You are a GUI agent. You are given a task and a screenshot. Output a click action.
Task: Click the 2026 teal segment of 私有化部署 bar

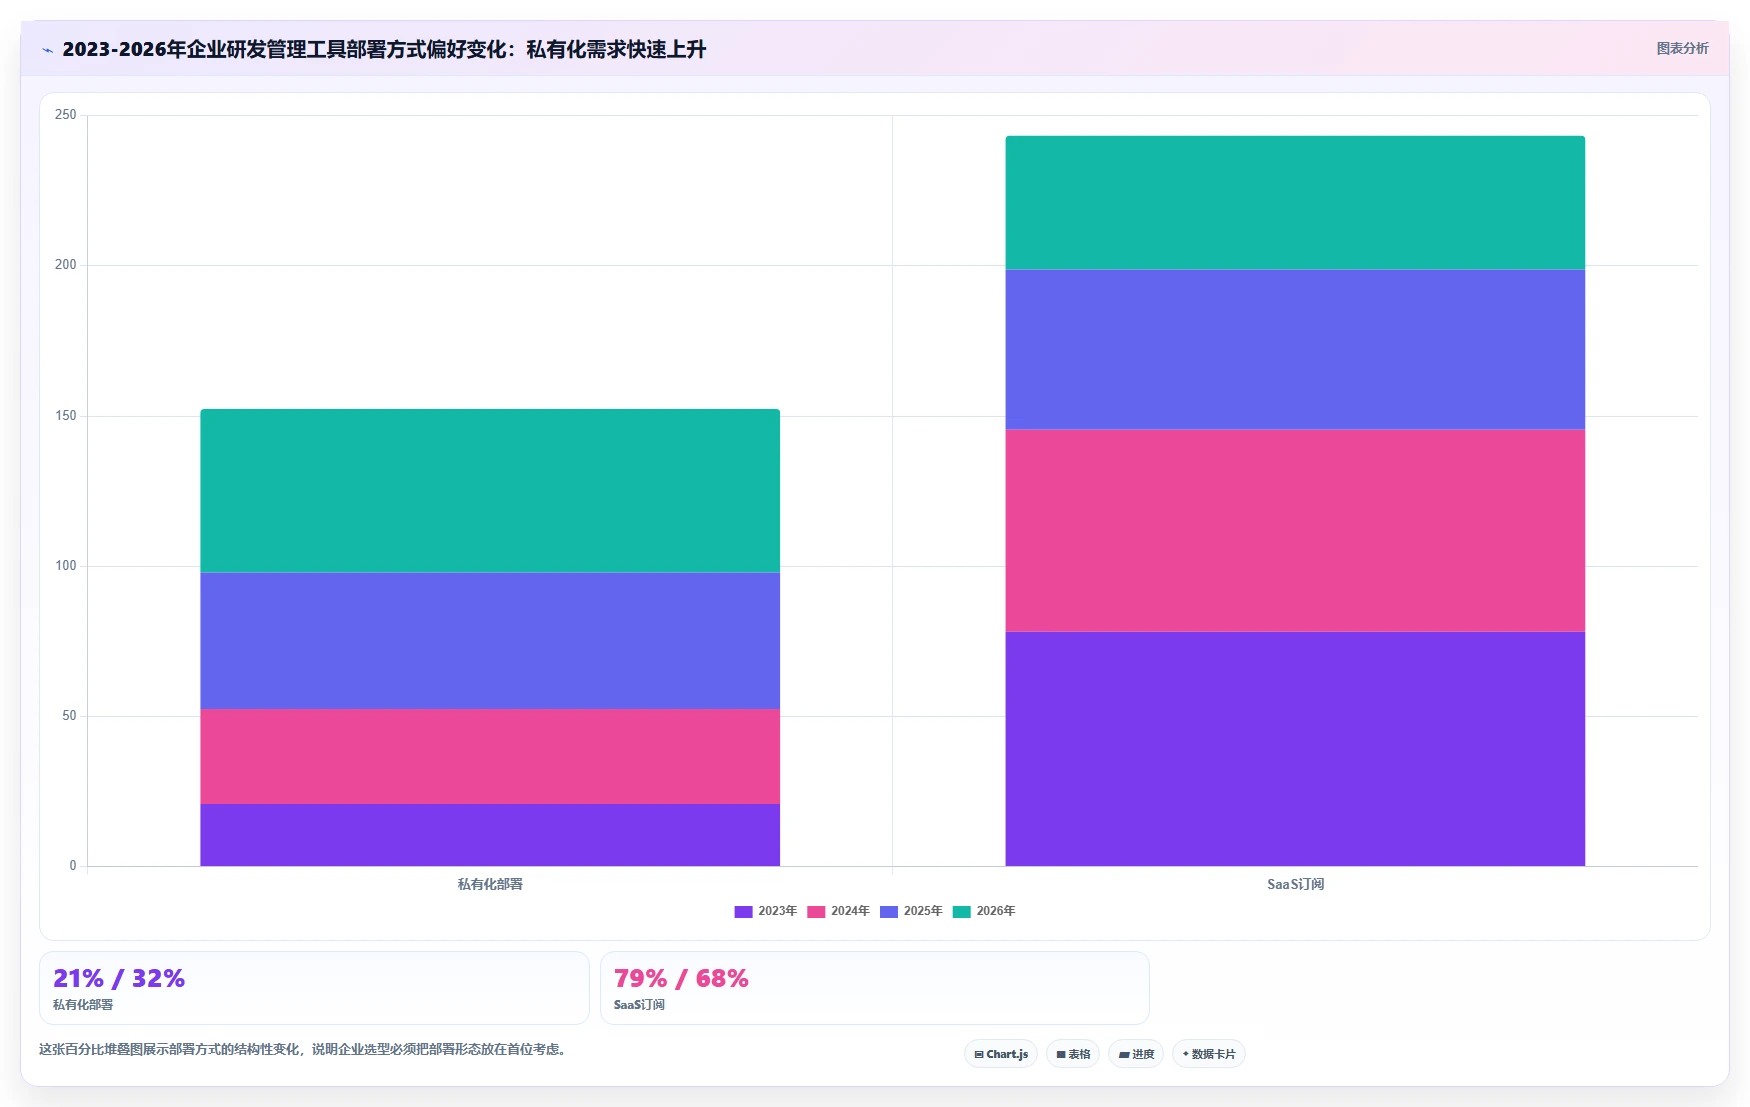[490, 491]
